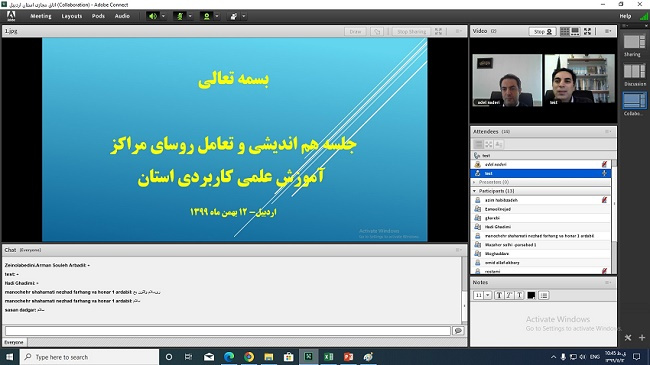The height and width of the screenshot is (365, 650).
Task: Click the Draw button in Share pod
Action: 355,32
